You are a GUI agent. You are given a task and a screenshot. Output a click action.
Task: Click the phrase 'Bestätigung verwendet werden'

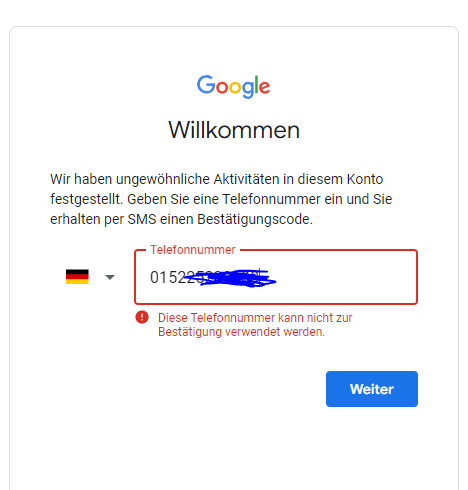(x=241, y=332)
